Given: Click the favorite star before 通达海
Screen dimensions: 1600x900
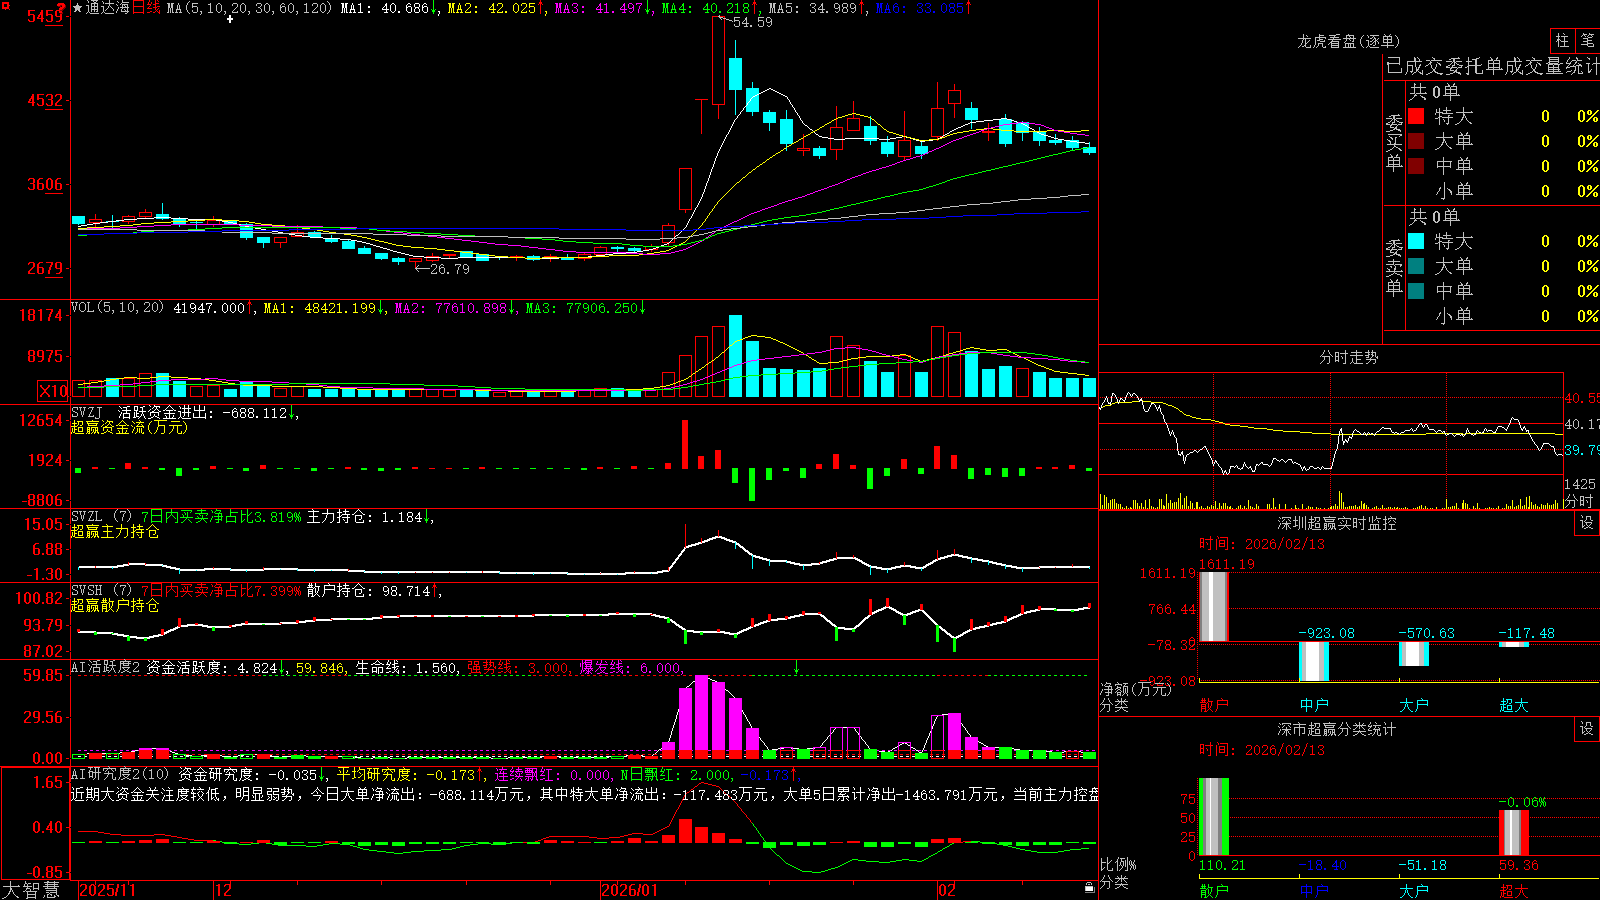Looking at the screenshot, I should click(x=78, y=8).
